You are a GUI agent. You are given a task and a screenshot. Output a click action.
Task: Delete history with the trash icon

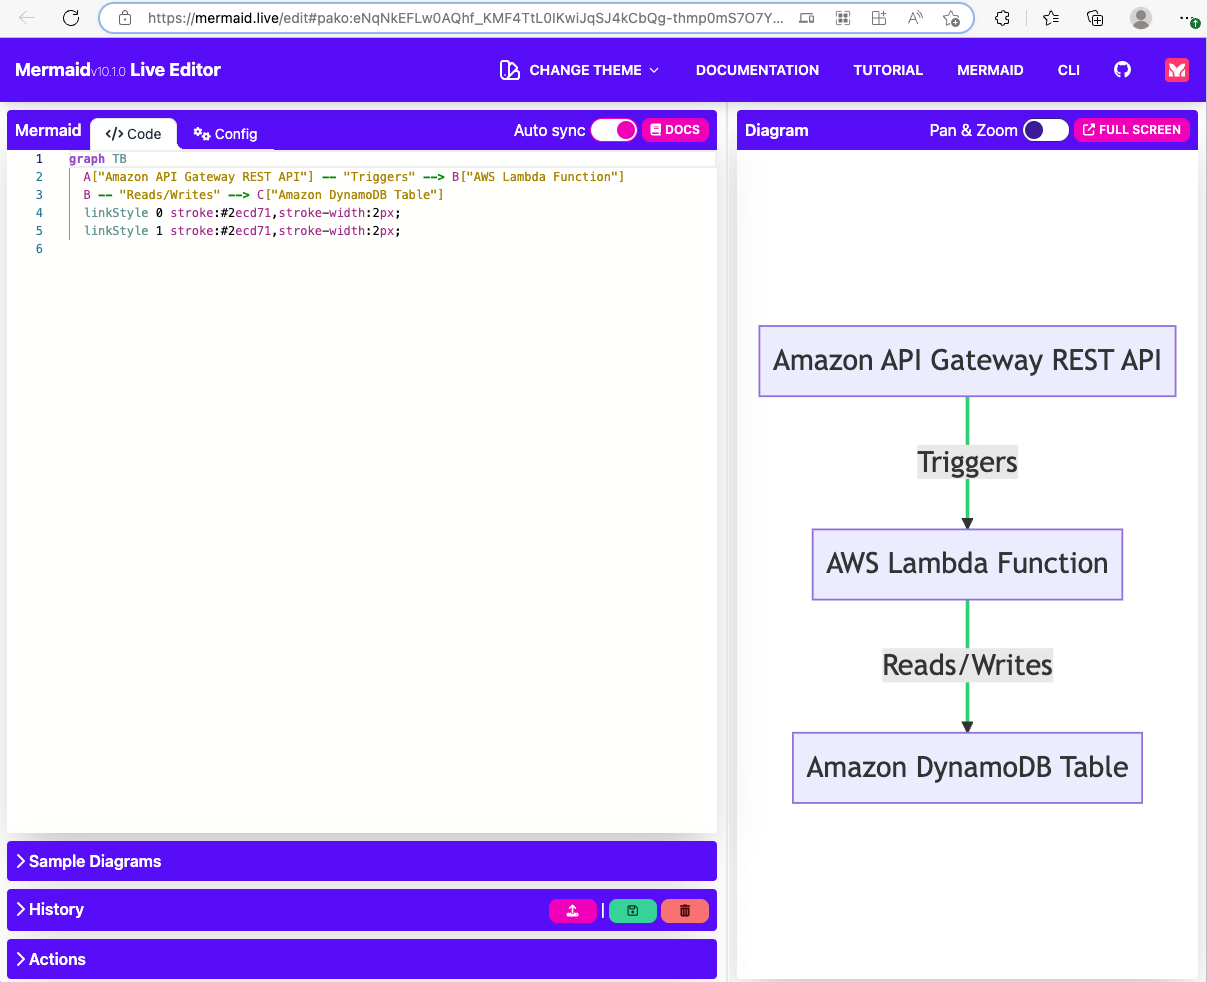[685, 911]
